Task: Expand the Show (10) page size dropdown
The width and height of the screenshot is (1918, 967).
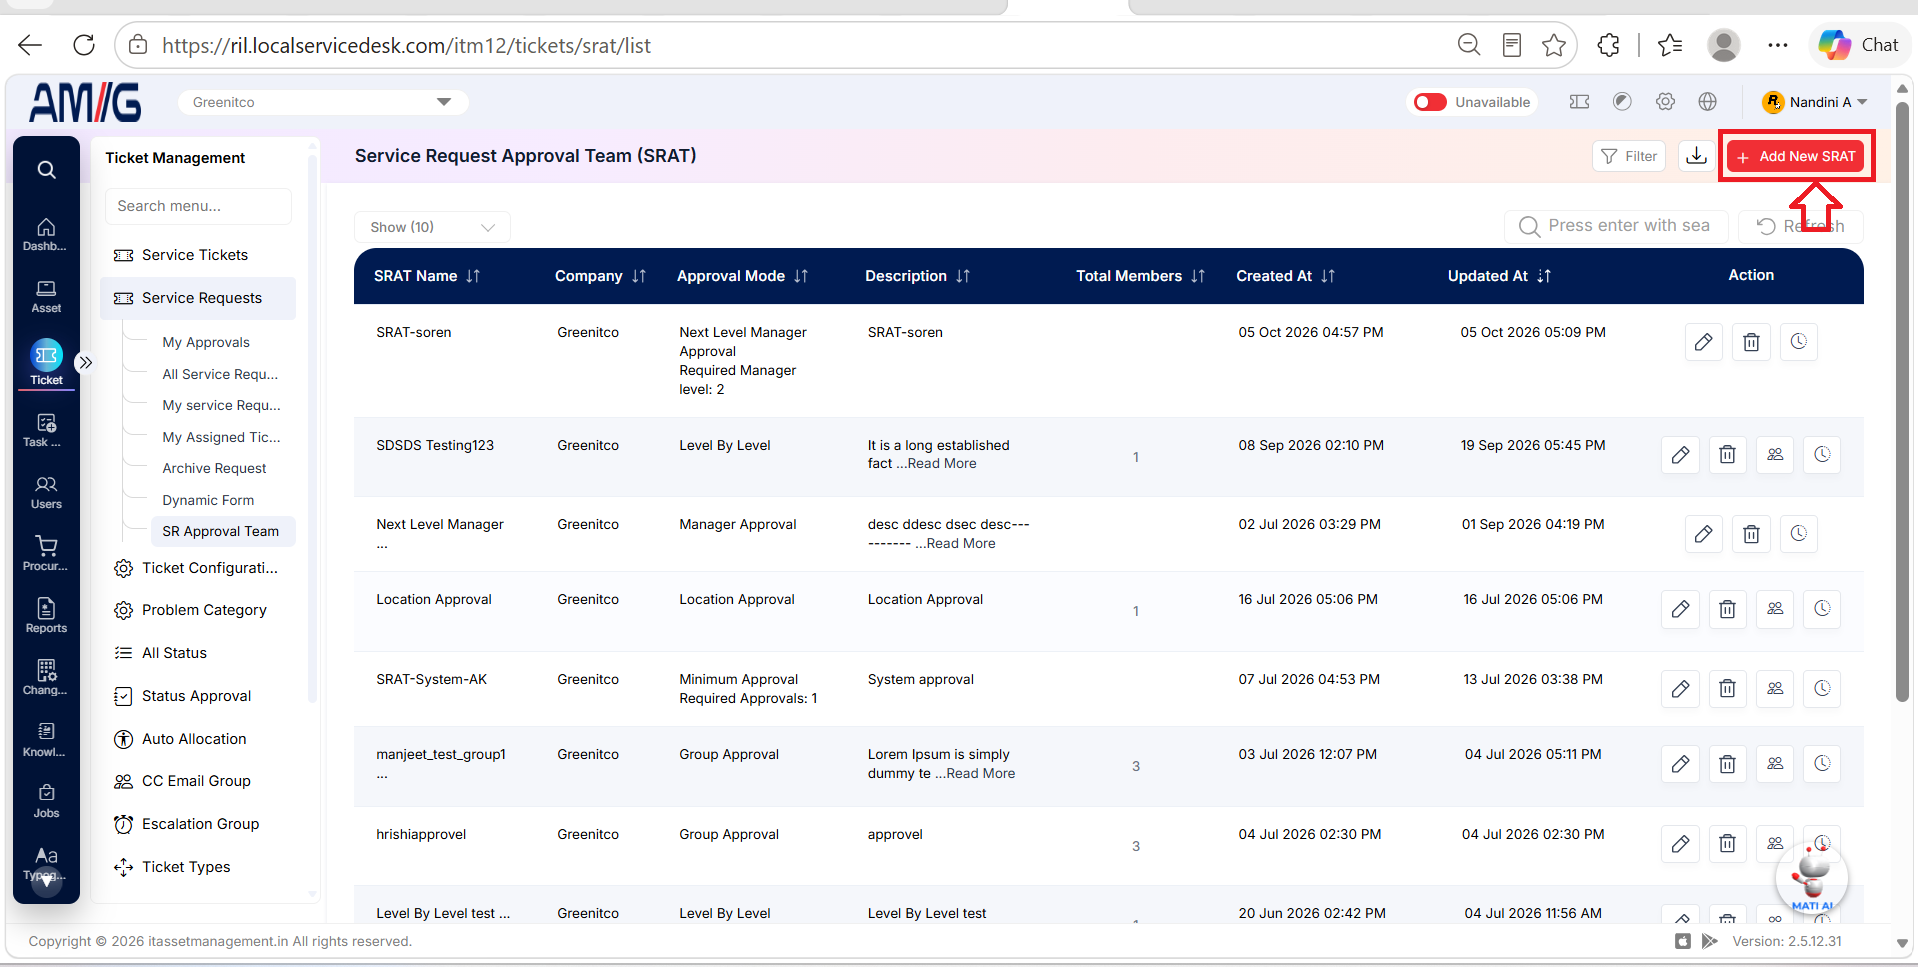Action: tap(432, 227)
